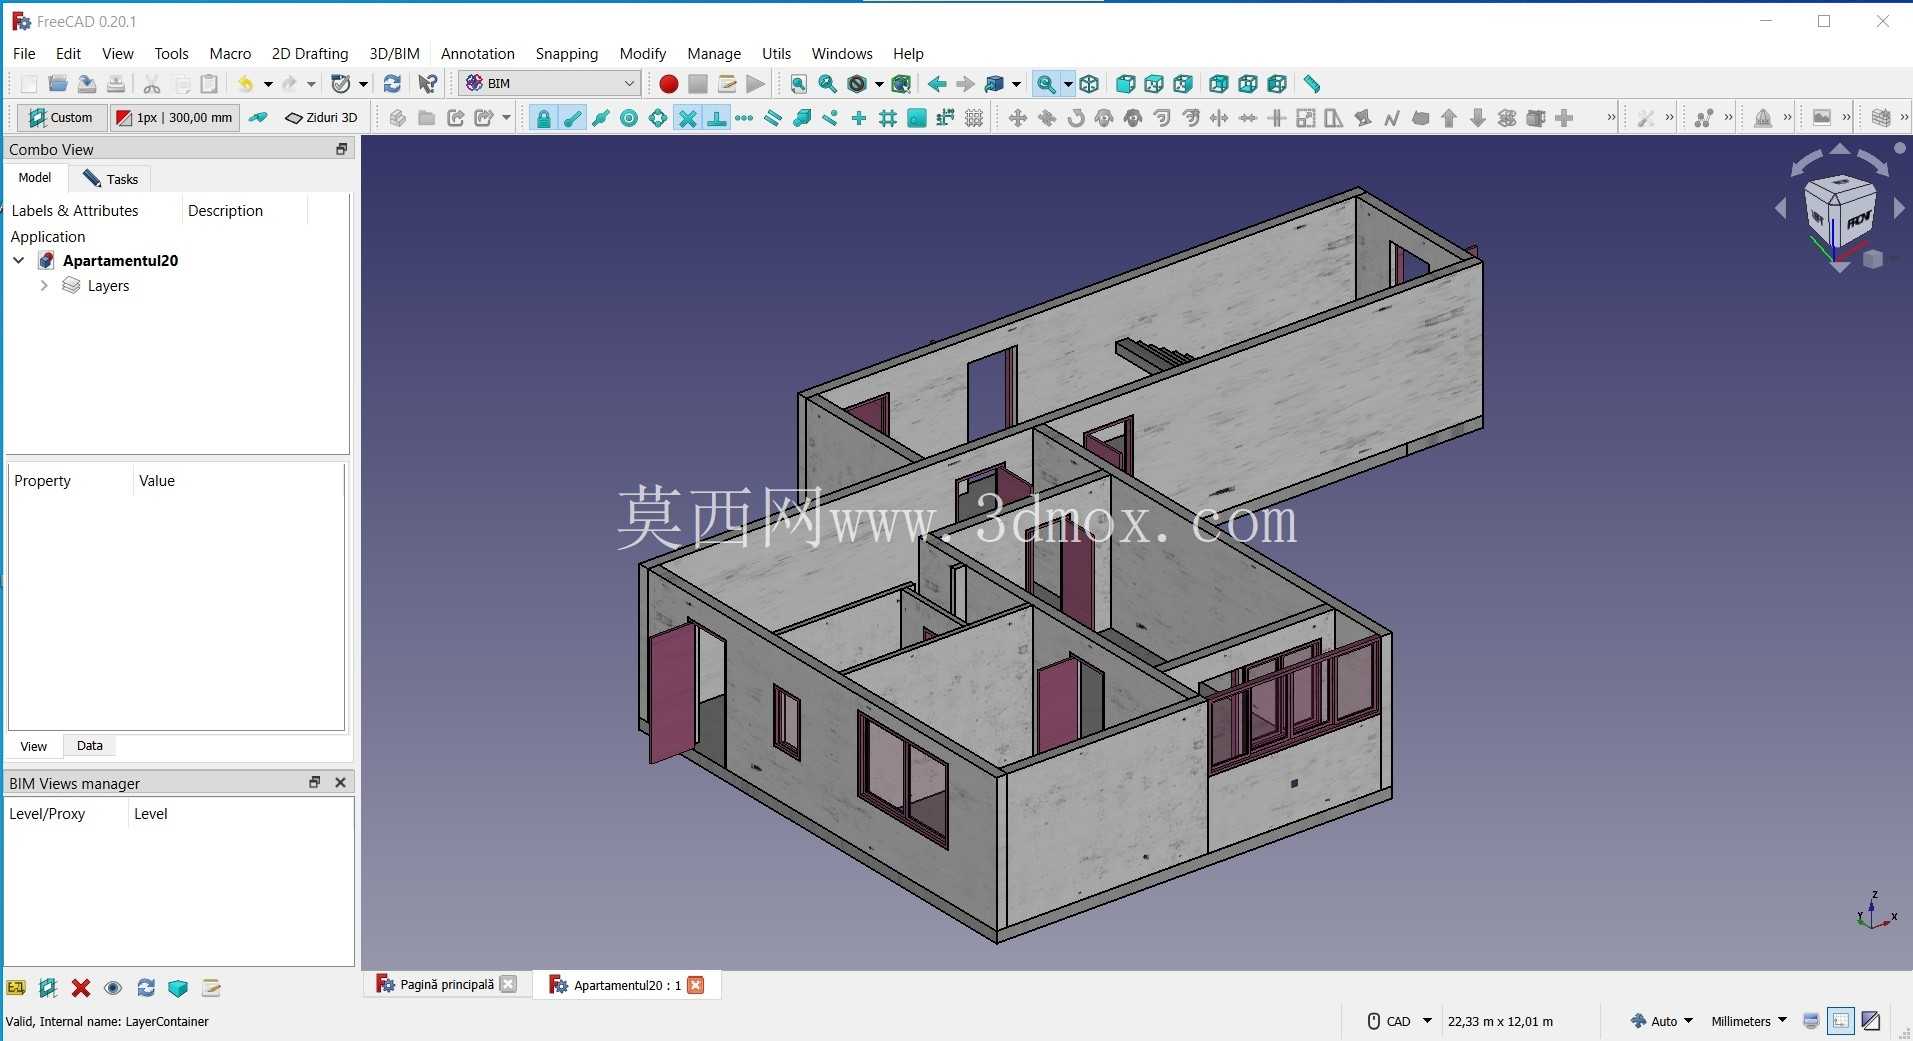This screenshot has width=1913, height=1041.
Task: Open the File menu
Action: click(24, 53)
